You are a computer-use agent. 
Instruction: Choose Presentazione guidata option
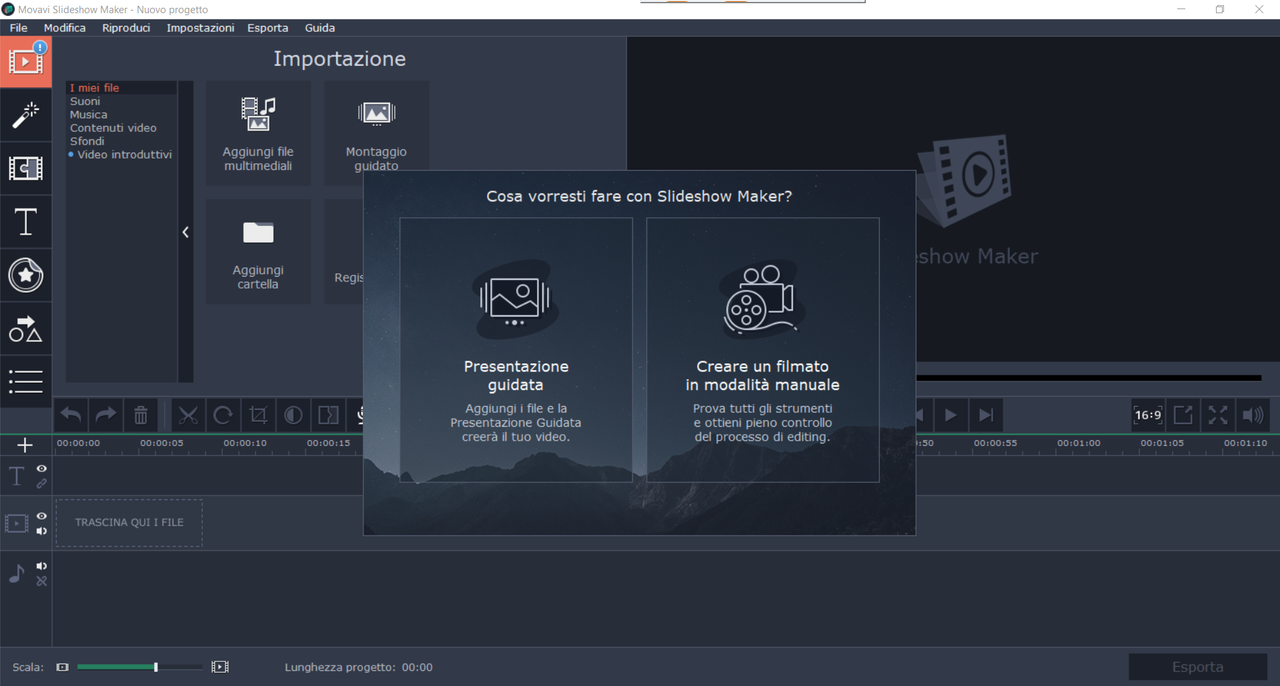tap(516, 350)
